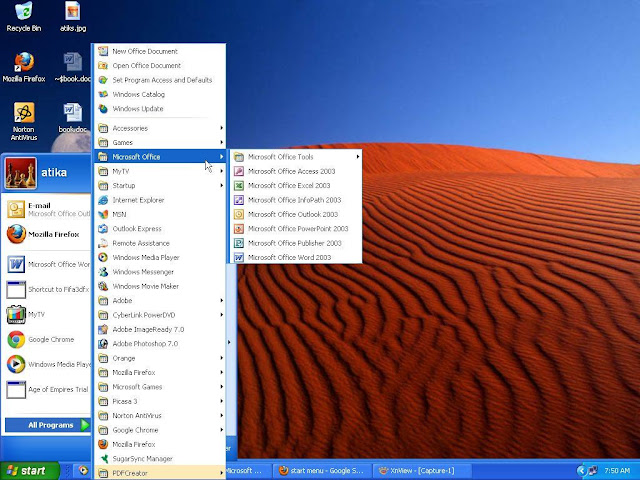Launch Adobe Photoshop 7.0

coord(160,344)
